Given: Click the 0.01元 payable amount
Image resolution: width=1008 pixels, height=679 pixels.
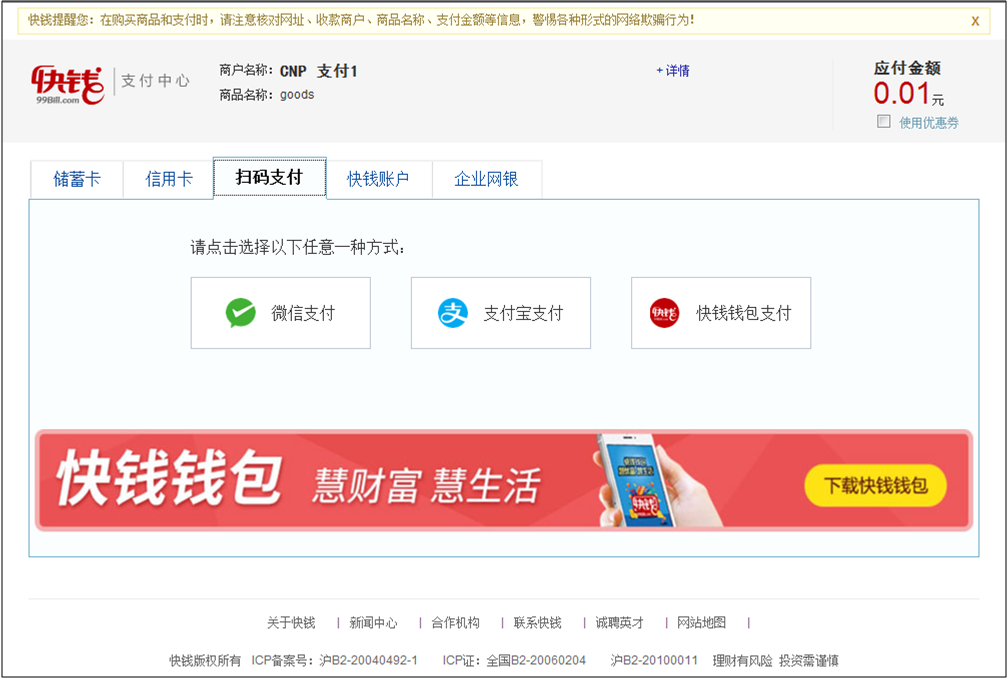Looking at the screenshot, I should 908,94.
